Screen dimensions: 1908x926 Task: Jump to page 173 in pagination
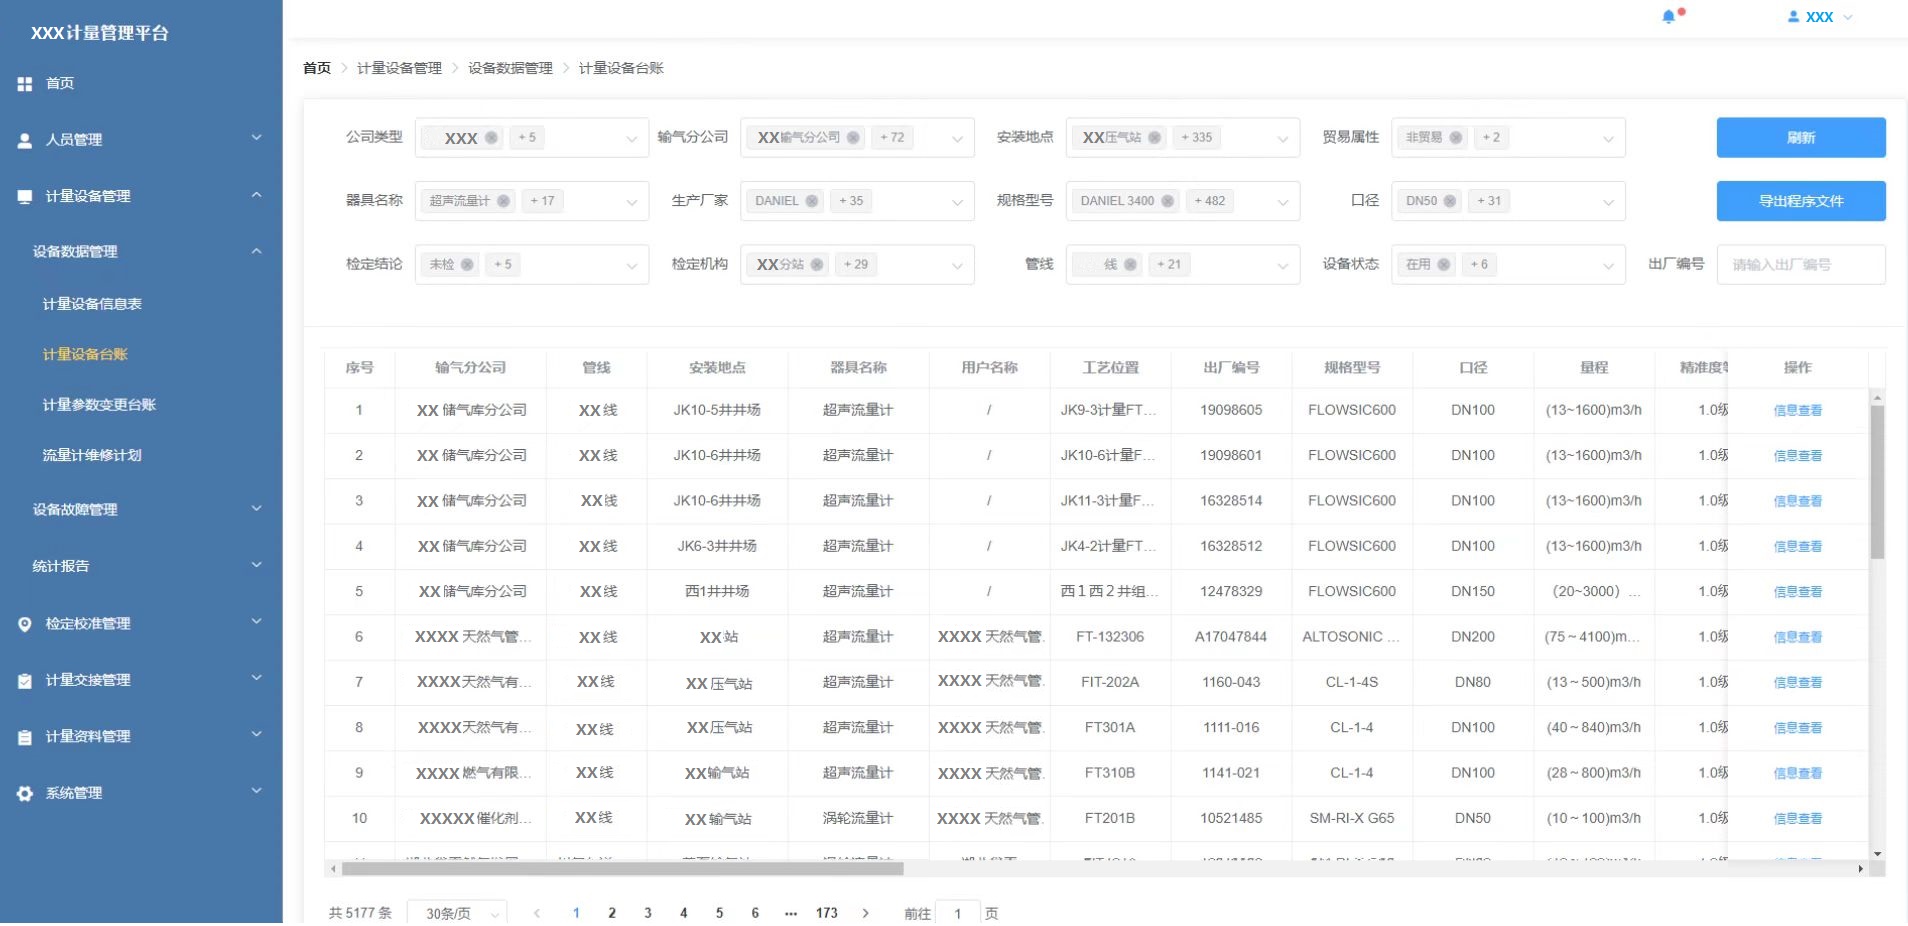coord(826,914)
